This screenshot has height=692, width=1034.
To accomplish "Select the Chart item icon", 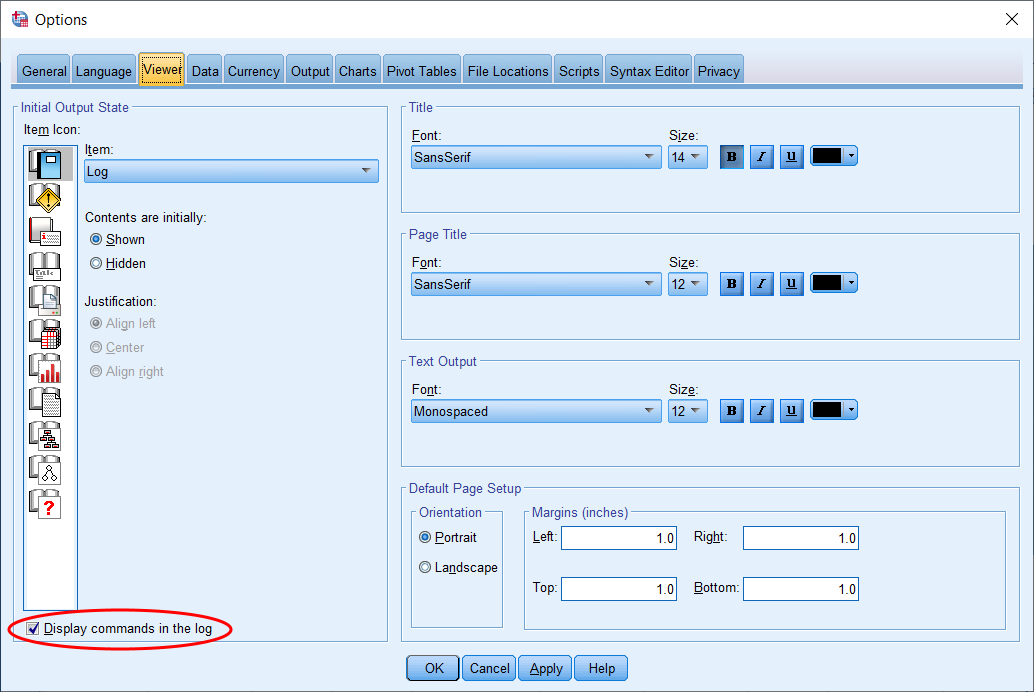I will click(46, 368).
